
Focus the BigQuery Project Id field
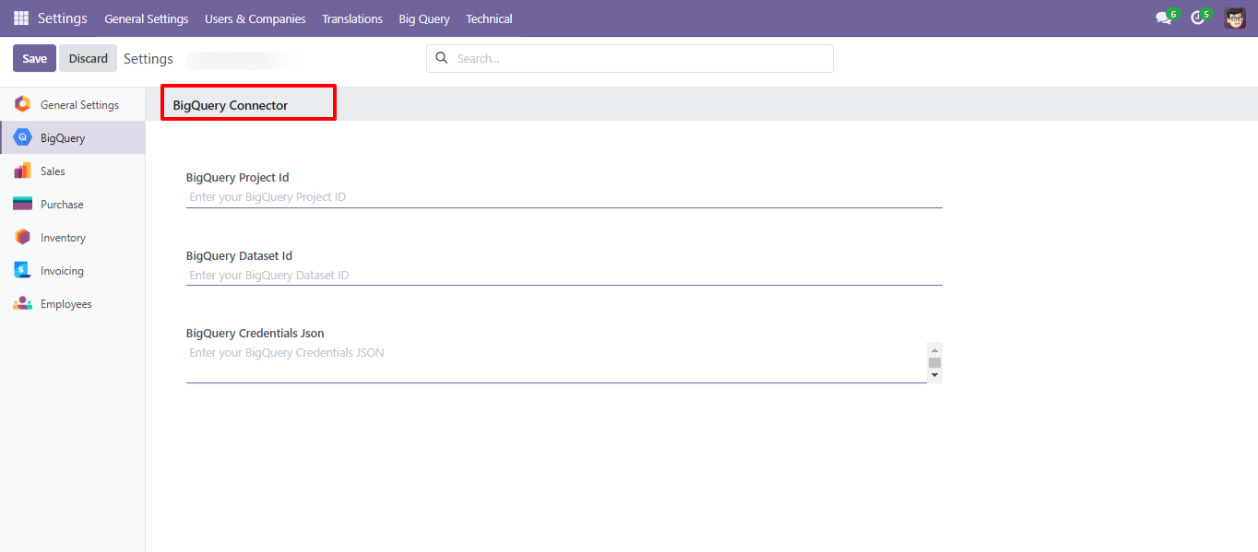pos(564,197)
